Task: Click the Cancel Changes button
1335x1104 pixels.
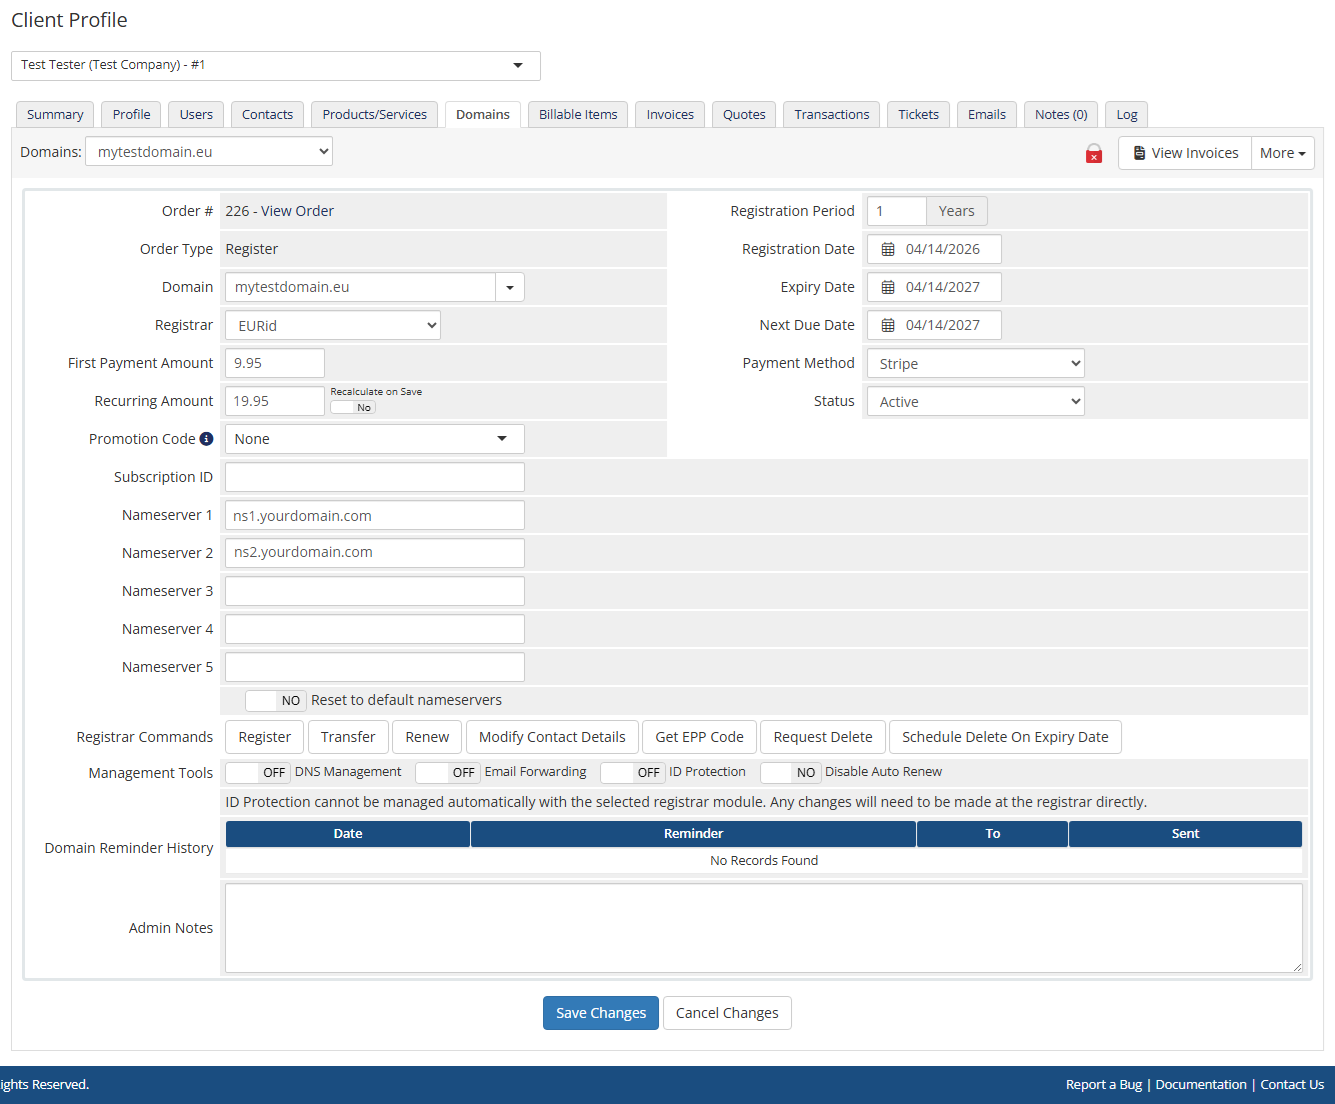Action: (x=727, y=1013)
